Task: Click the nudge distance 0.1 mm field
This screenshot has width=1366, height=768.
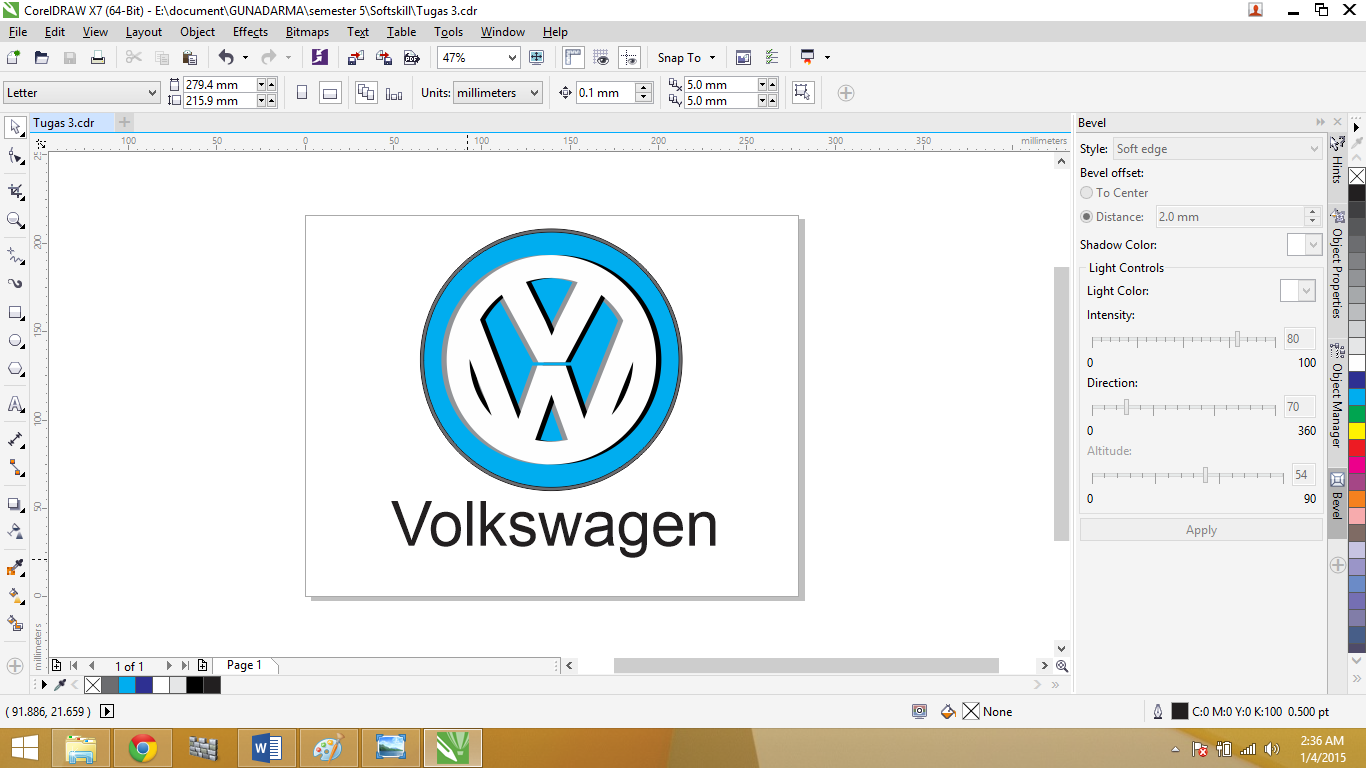Action: (x=606, y=93)
